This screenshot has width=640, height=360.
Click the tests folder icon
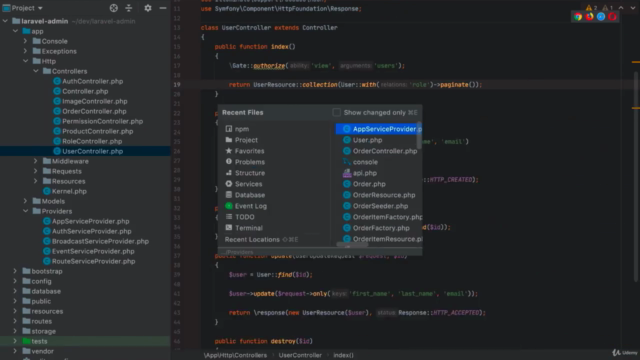pyautogui.click(x=27, y=341)
